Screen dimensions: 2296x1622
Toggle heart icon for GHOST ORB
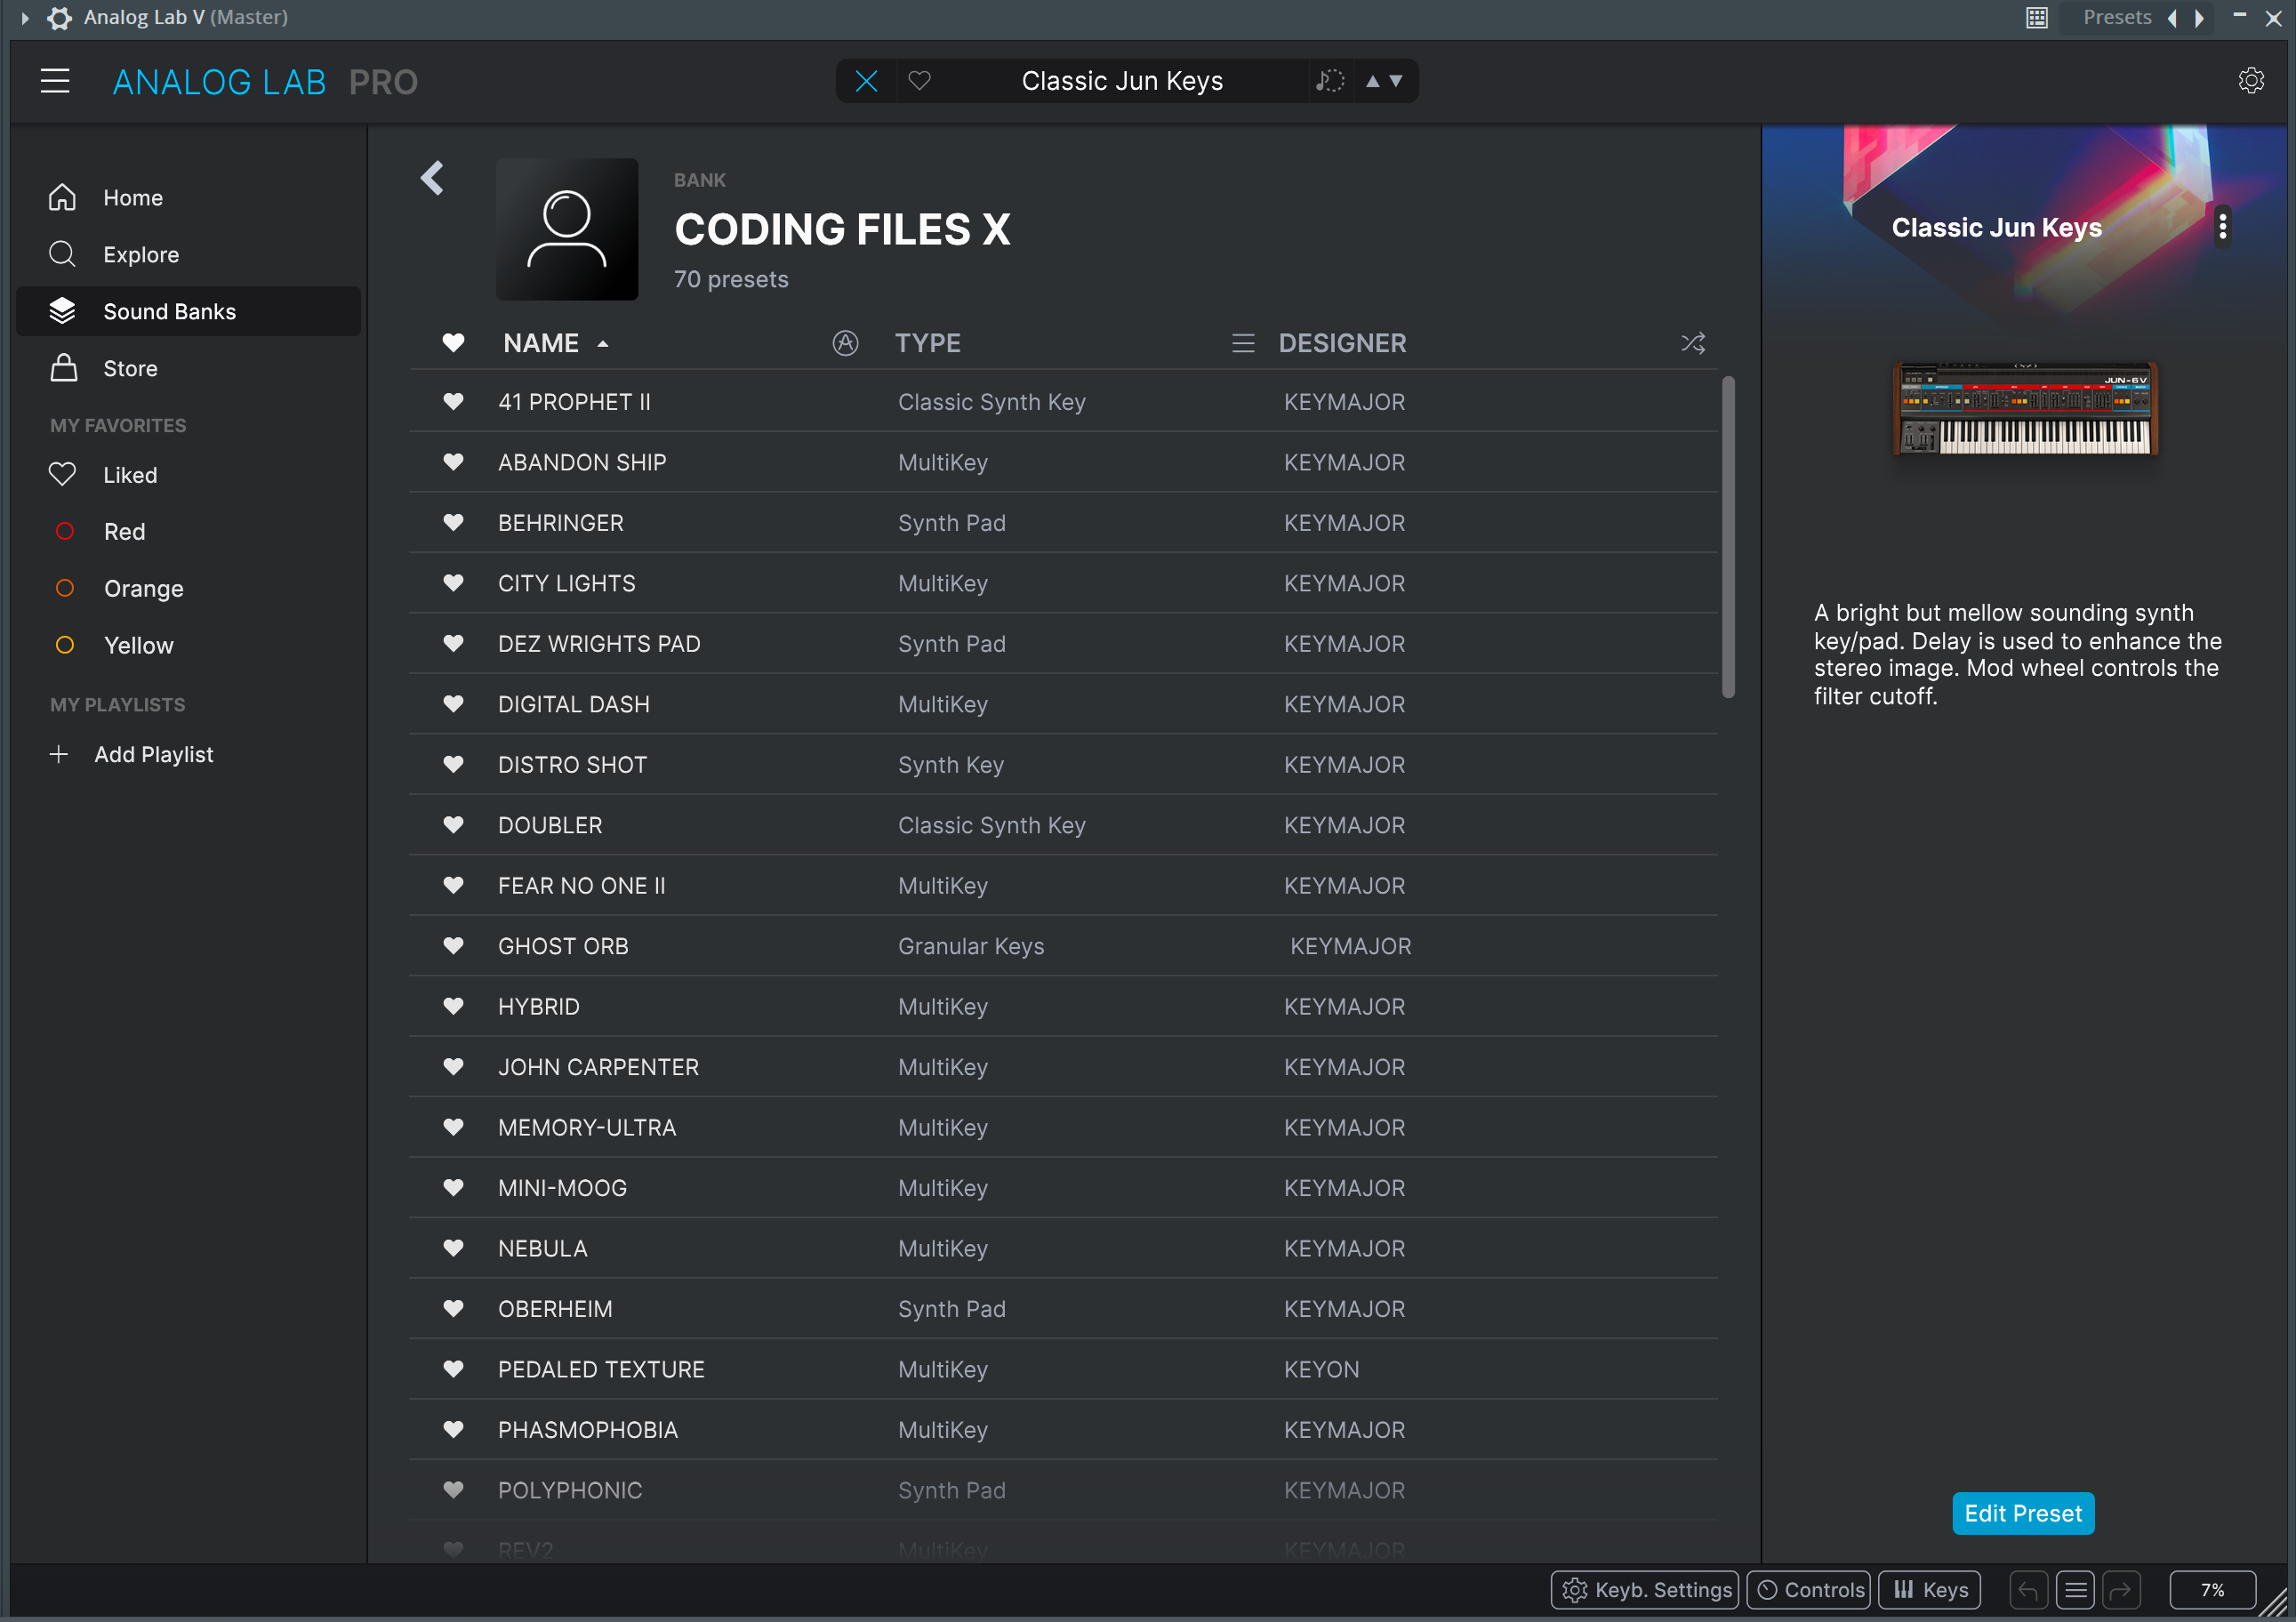[453, 946]
